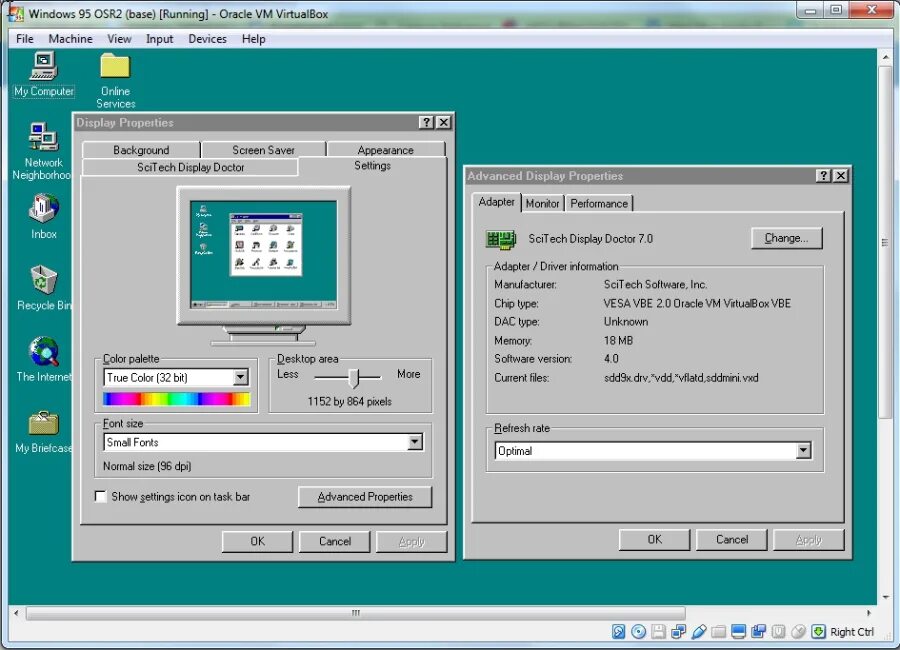This screenshot has width=900, height=650.
Task: Select the Adapter tab
Action: tap(496, 202)
